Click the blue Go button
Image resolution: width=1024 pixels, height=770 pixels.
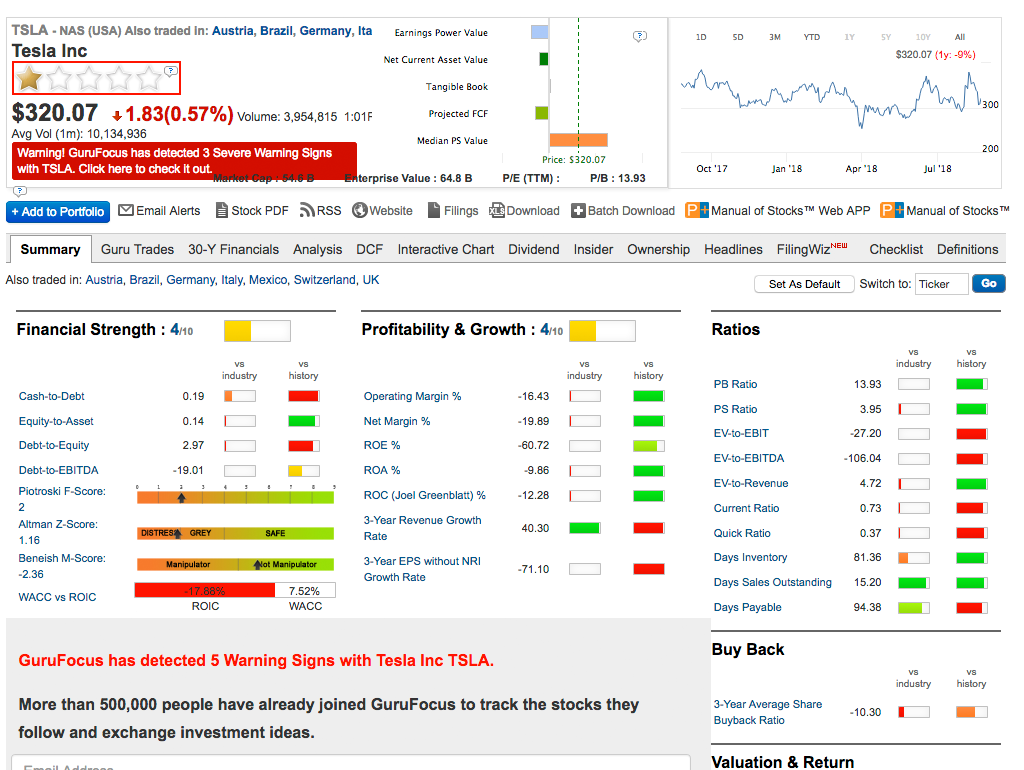(x=989, y=283)
